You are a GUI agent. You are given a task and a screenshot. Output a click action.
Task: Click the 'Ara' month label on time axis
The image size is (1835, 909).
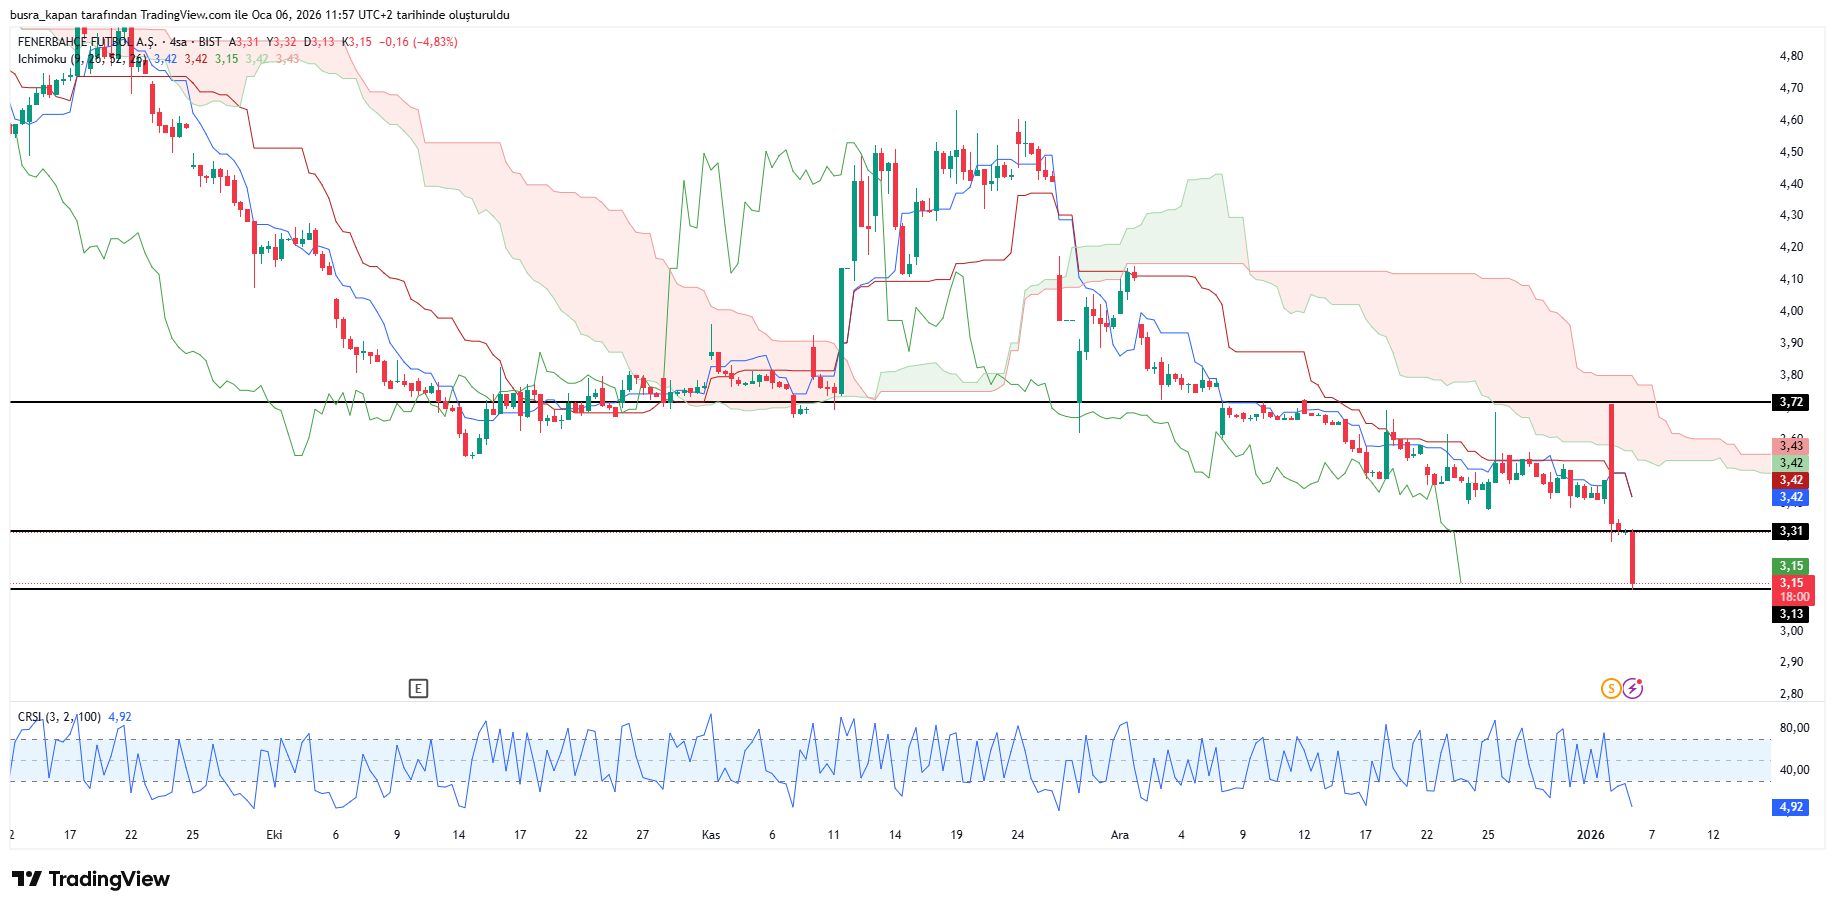coord(1120,835)
